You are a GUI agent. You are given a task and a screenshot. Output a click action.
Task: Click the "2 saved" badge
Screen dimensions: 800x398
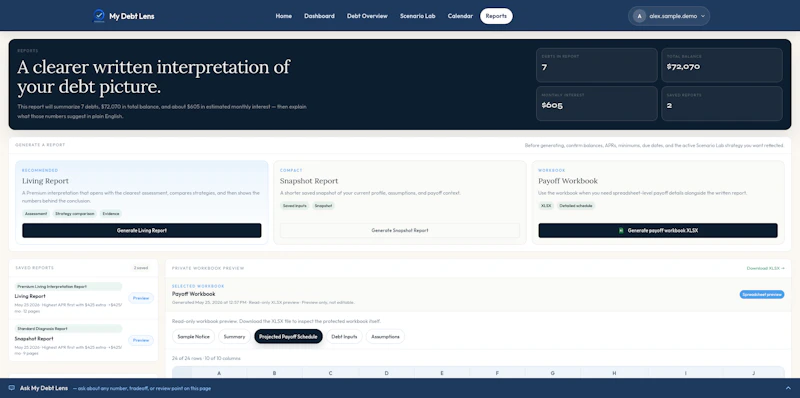(141, 268)
